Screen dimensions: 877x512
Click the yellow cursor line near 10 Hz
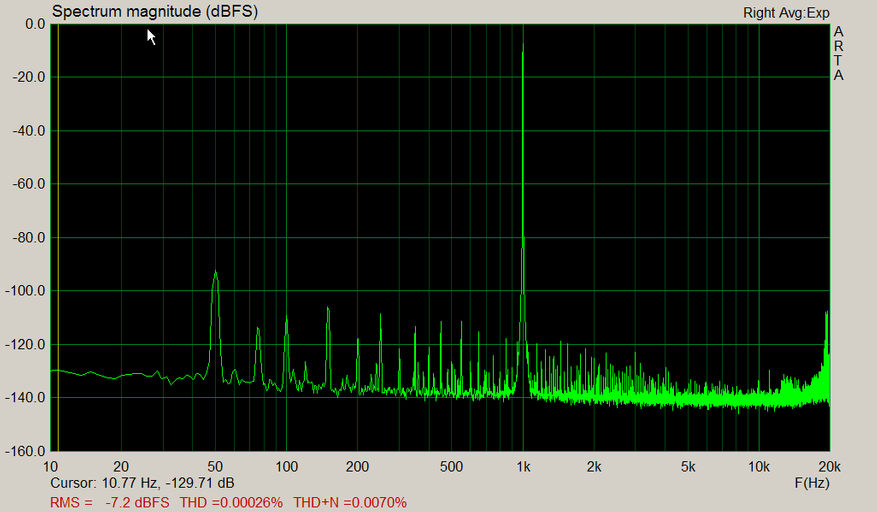pos(58,237)
